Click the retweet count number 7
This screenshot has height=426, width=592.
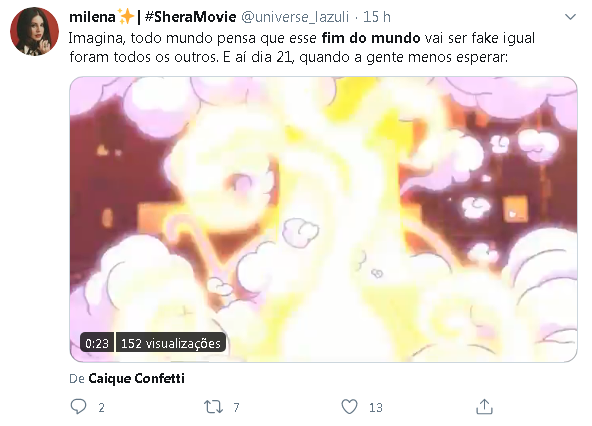pyautogui.click(x=236, y=407)
